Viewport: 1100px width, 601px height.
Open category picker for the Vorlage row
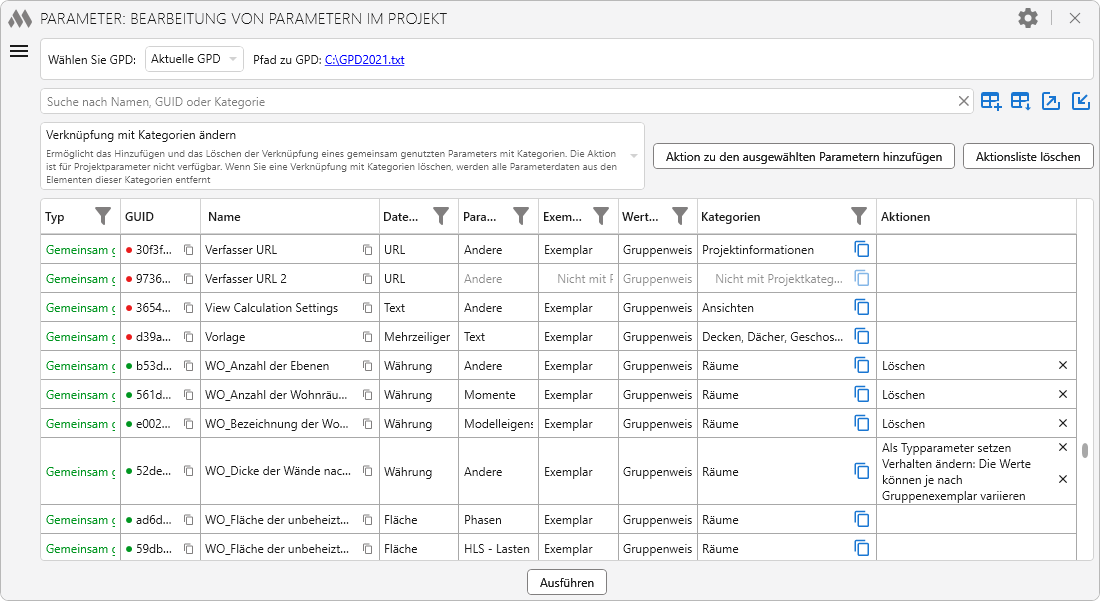[862, 337]
